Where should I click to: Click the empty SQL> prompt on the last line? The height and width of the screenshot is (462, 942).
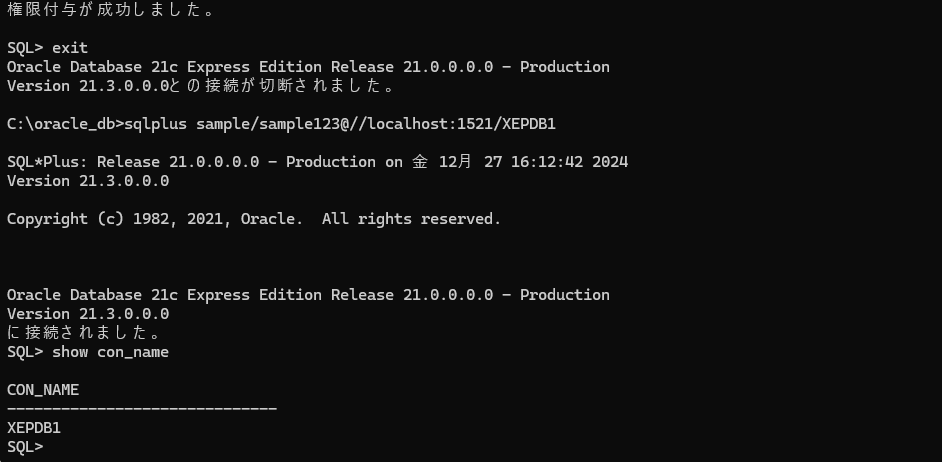pos(25,447)
